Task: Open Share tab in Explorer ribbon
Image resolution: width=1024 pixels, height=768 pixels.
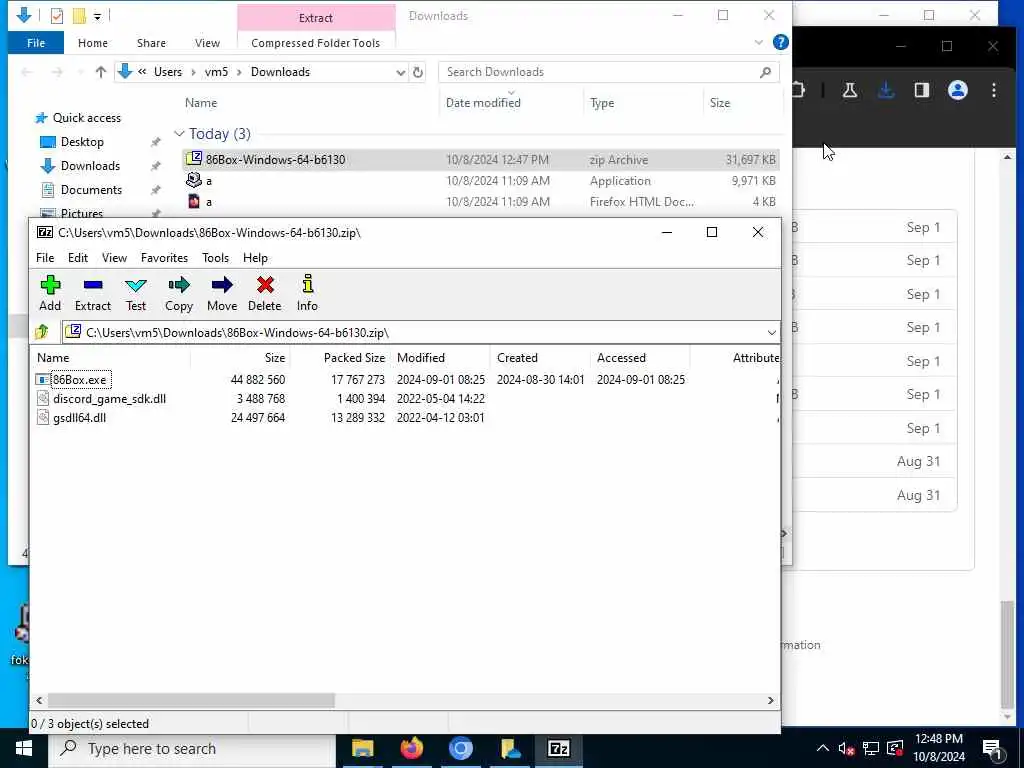Action: click(x=151, y=43)
